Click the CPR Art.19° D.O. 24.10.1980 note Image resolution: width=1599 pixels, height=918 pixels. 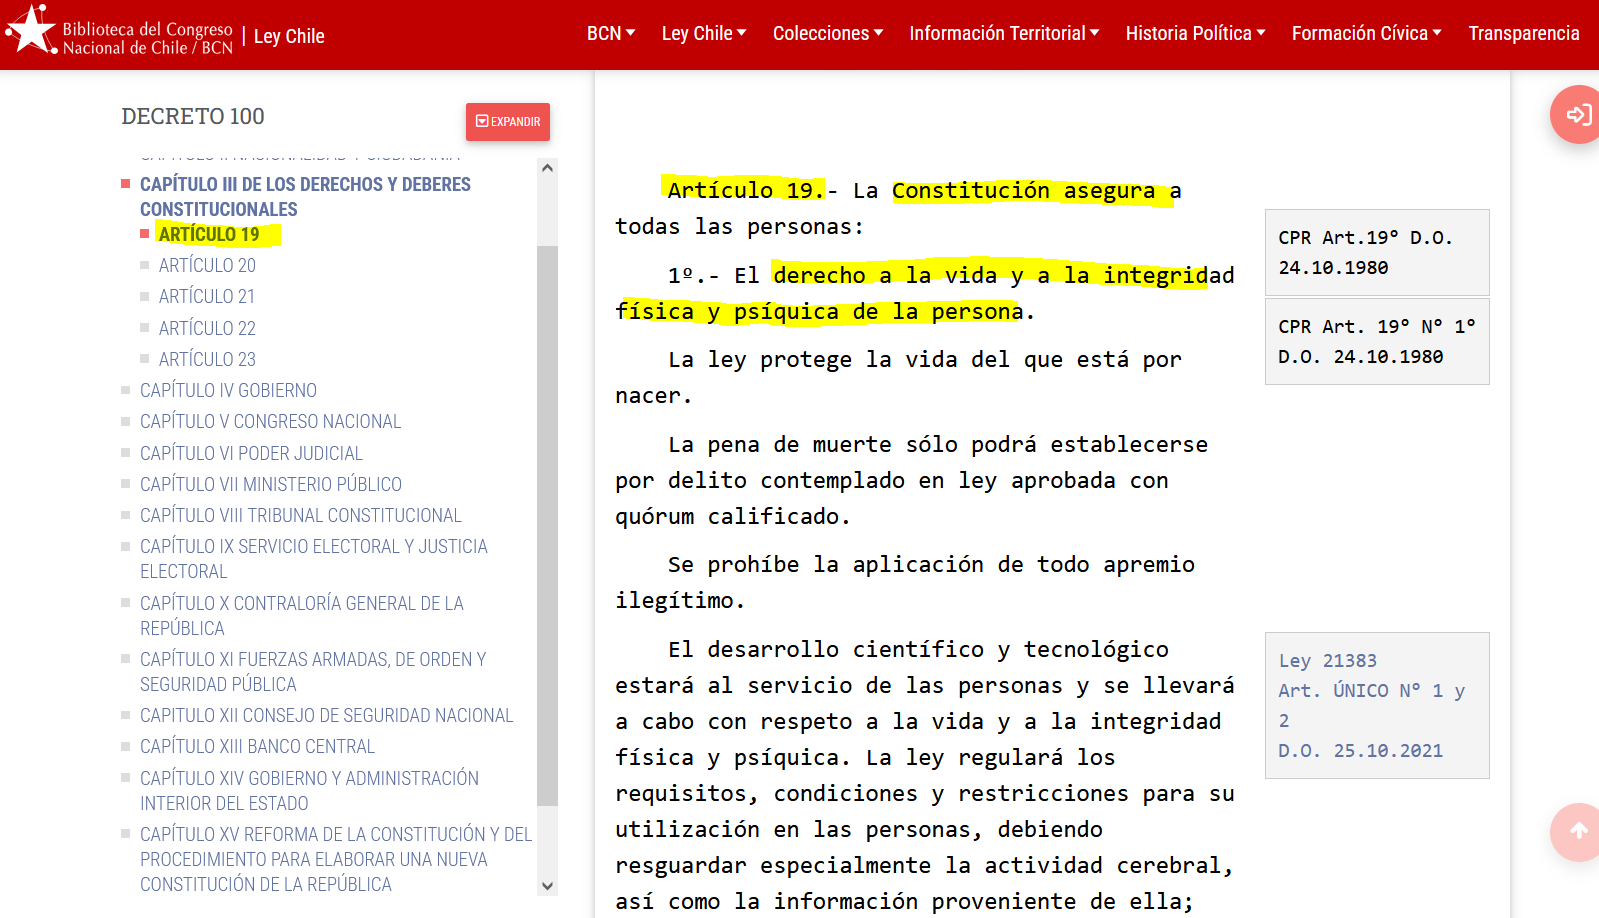pyautogui.click(x=1377, y=252)
